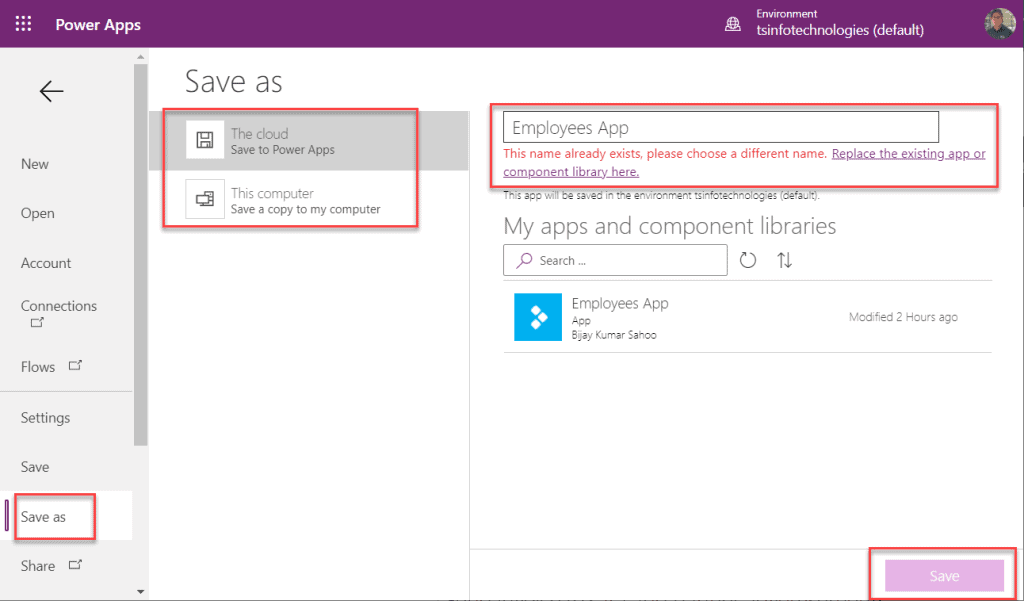The width and height of the screenshot is (1024, 601).
Task: Click the Employees App blue icon
Action: click(x=538, y=317)
